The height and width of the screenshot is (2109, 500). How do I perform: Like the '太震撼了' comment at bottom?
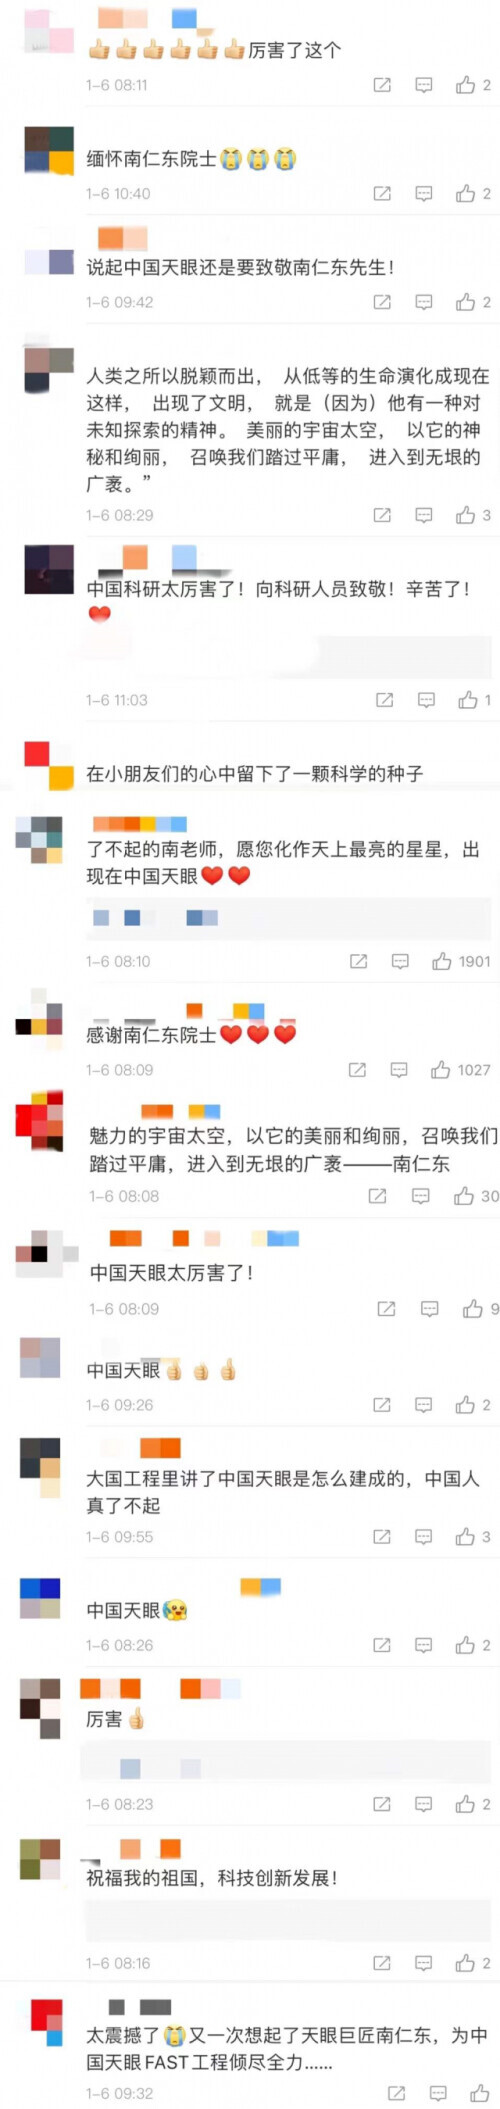tap(480, 2093)
